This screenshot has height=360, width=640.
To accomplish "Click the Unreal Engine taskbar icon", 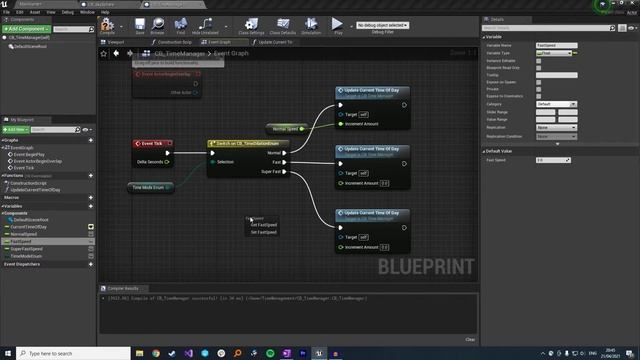I will click(319, 353).
